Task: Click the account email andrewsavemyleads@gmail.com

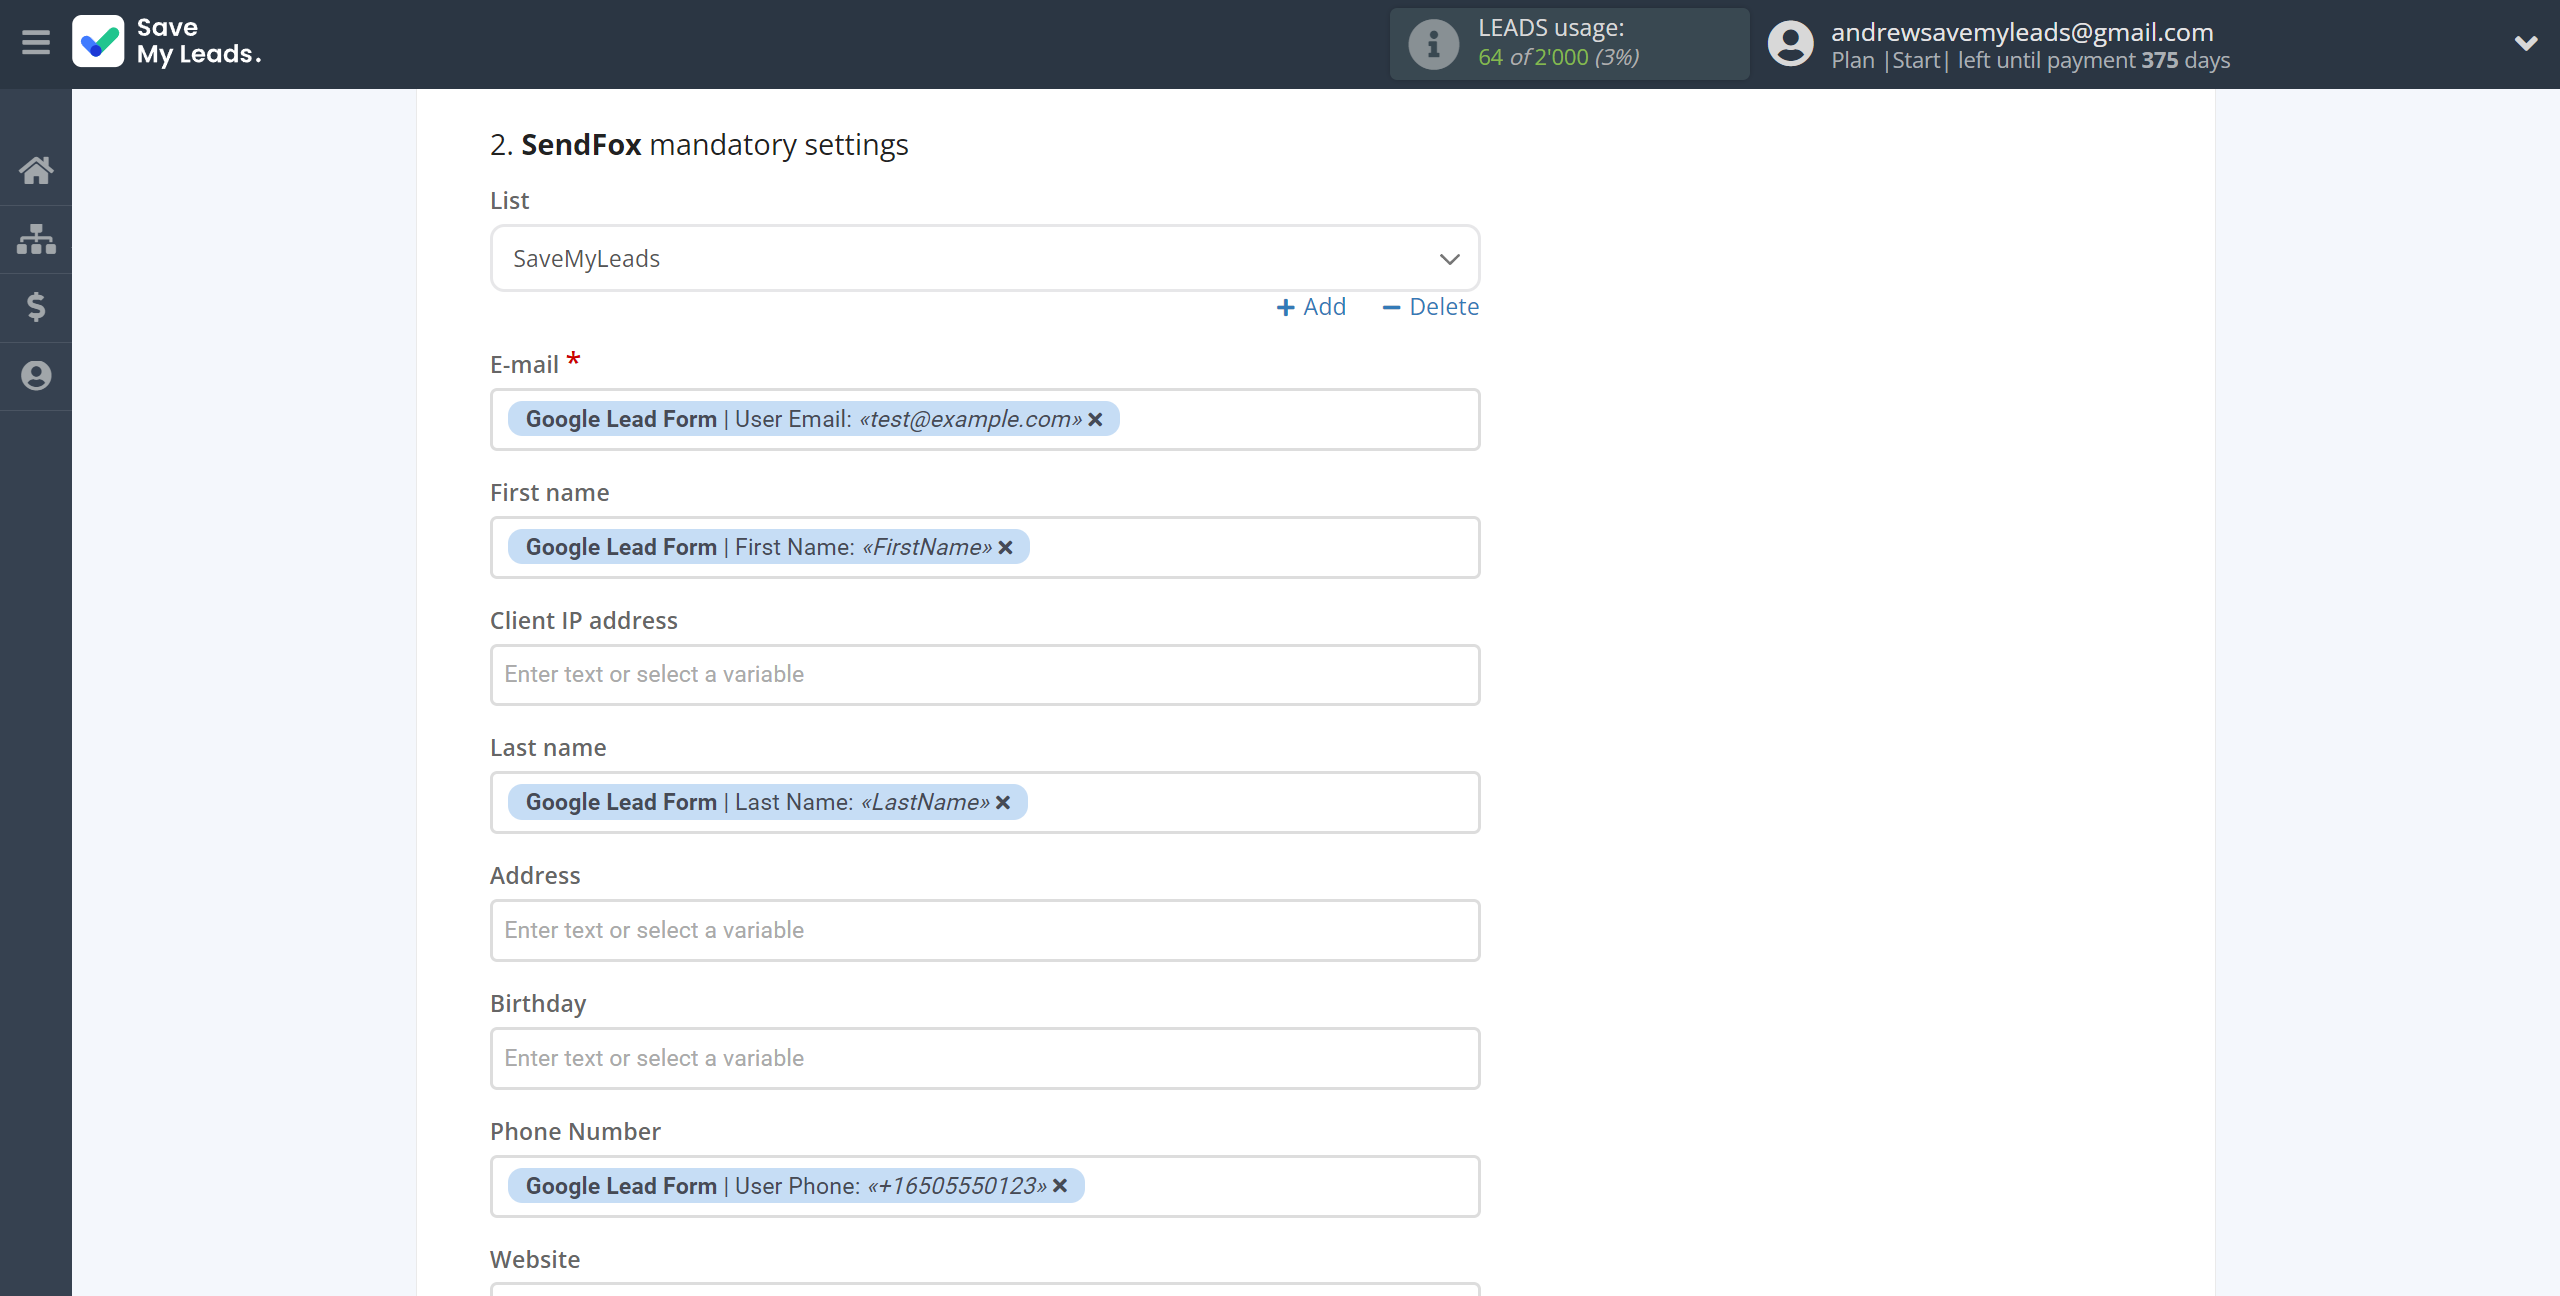Action: [x=2022, y=32]
